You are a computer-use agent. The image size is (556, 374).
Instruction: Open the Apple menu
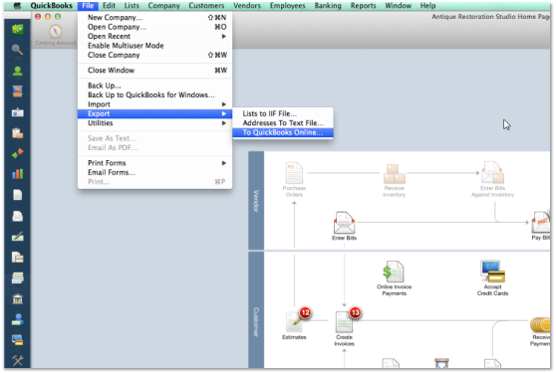tap(17, 6)
